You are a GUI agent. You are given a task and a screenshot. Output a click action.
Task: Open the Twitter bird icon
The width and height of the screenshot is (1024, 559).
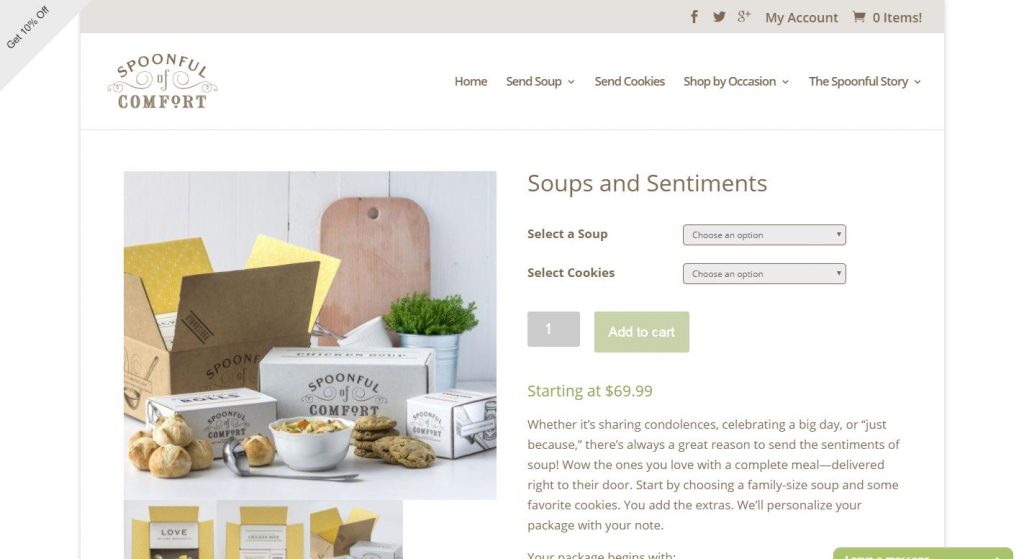[x=719, y=17]
